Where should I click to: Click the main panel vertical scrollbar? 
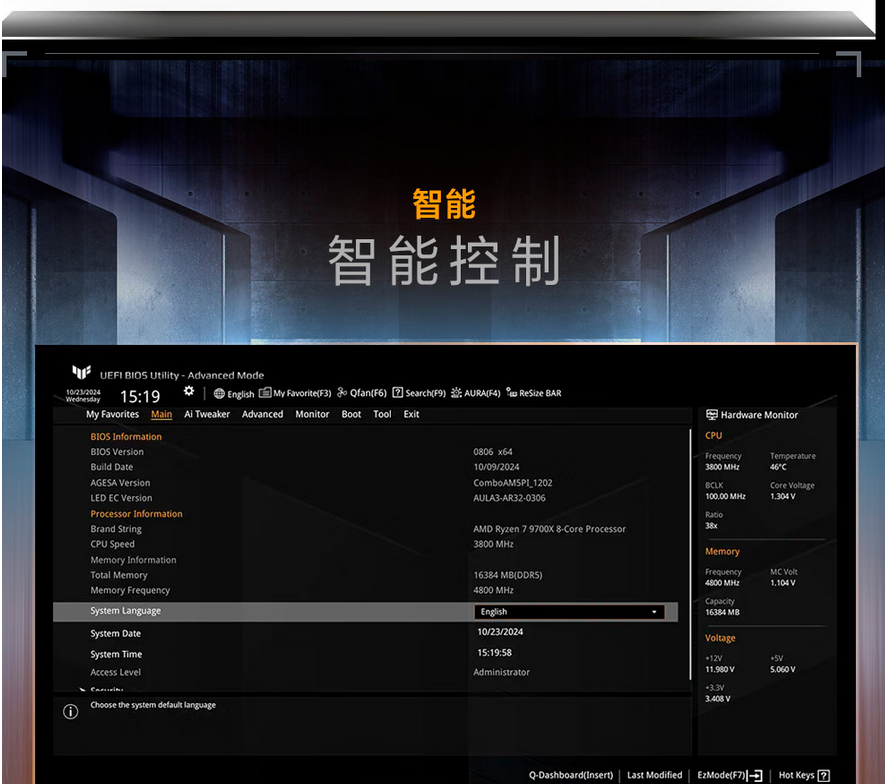click(690, 554)
